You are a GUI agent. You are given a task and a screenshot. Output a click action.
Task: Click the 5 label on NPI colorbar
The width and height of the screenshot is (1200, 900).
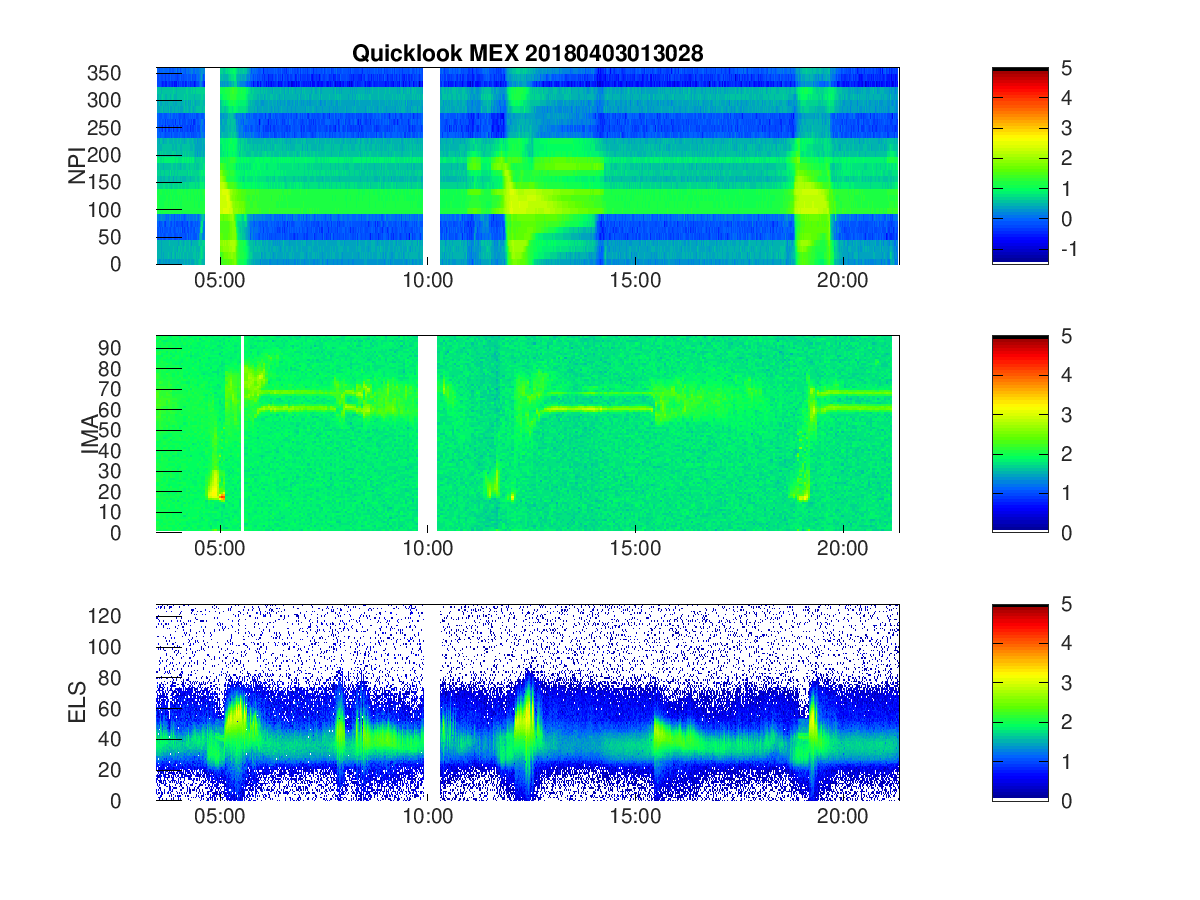pyautogui.click(x=1066, y=68)
